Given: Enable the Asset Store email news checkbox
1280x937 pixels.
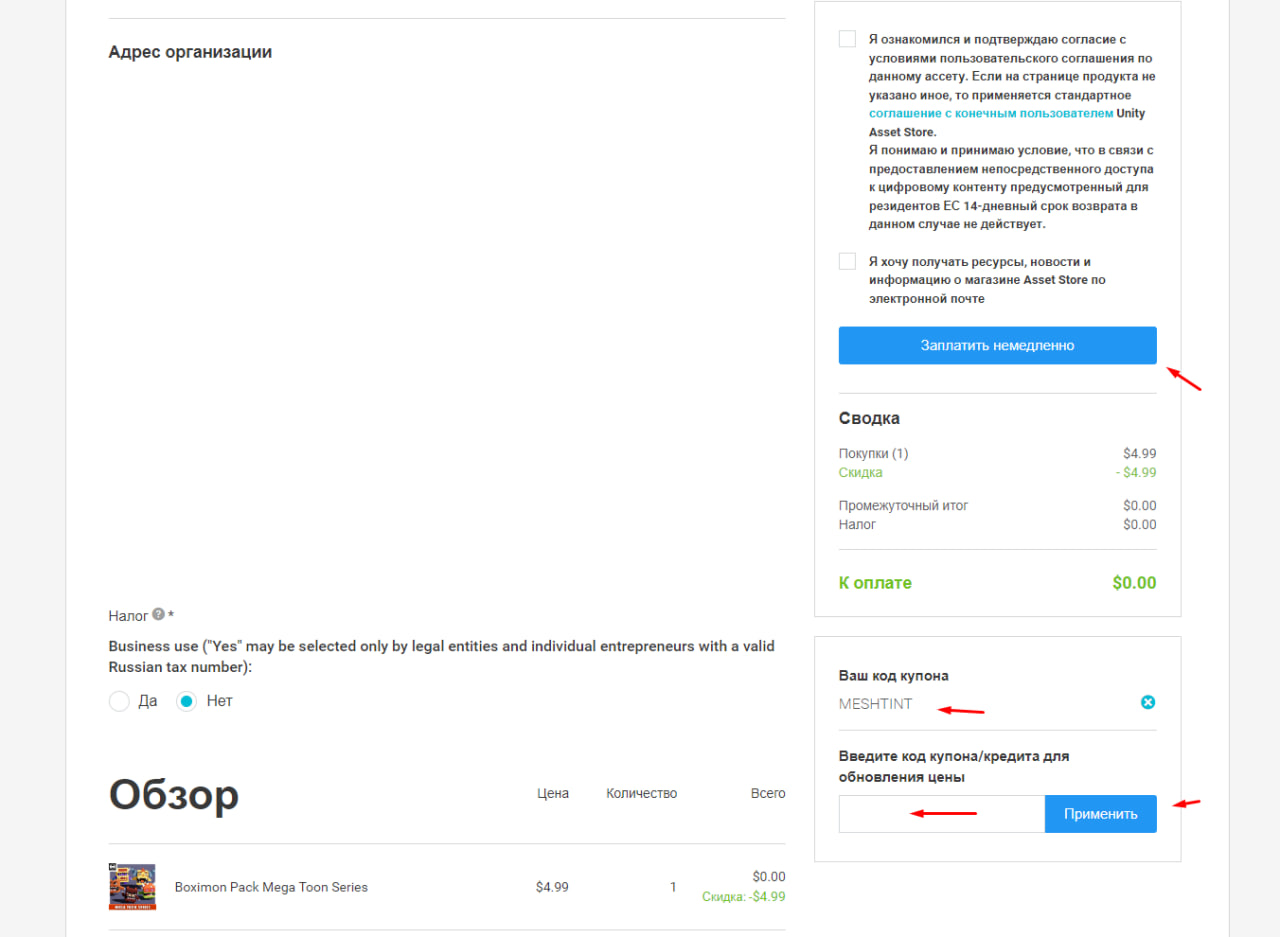Looking at the screenshot, I should [x=847, y=261].
